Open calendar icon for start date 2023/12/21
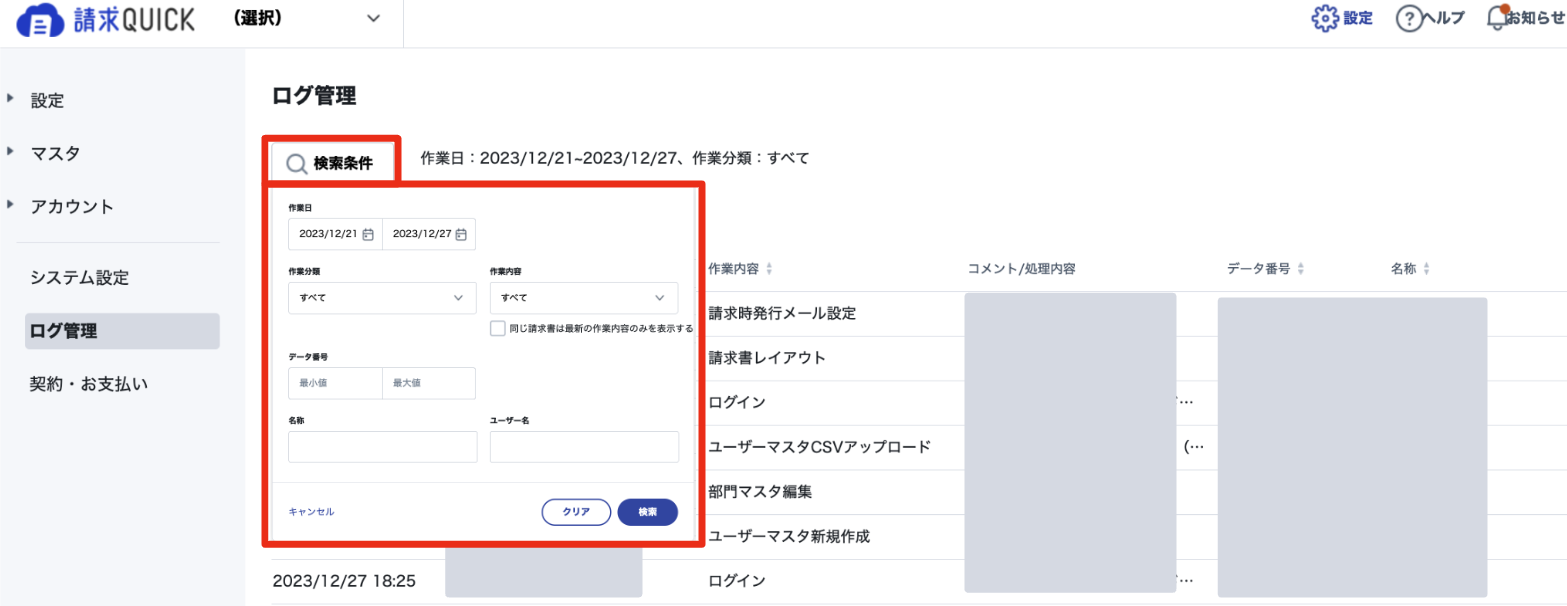This screenshot has width=1567, height=606. click(x=367, y=234)
